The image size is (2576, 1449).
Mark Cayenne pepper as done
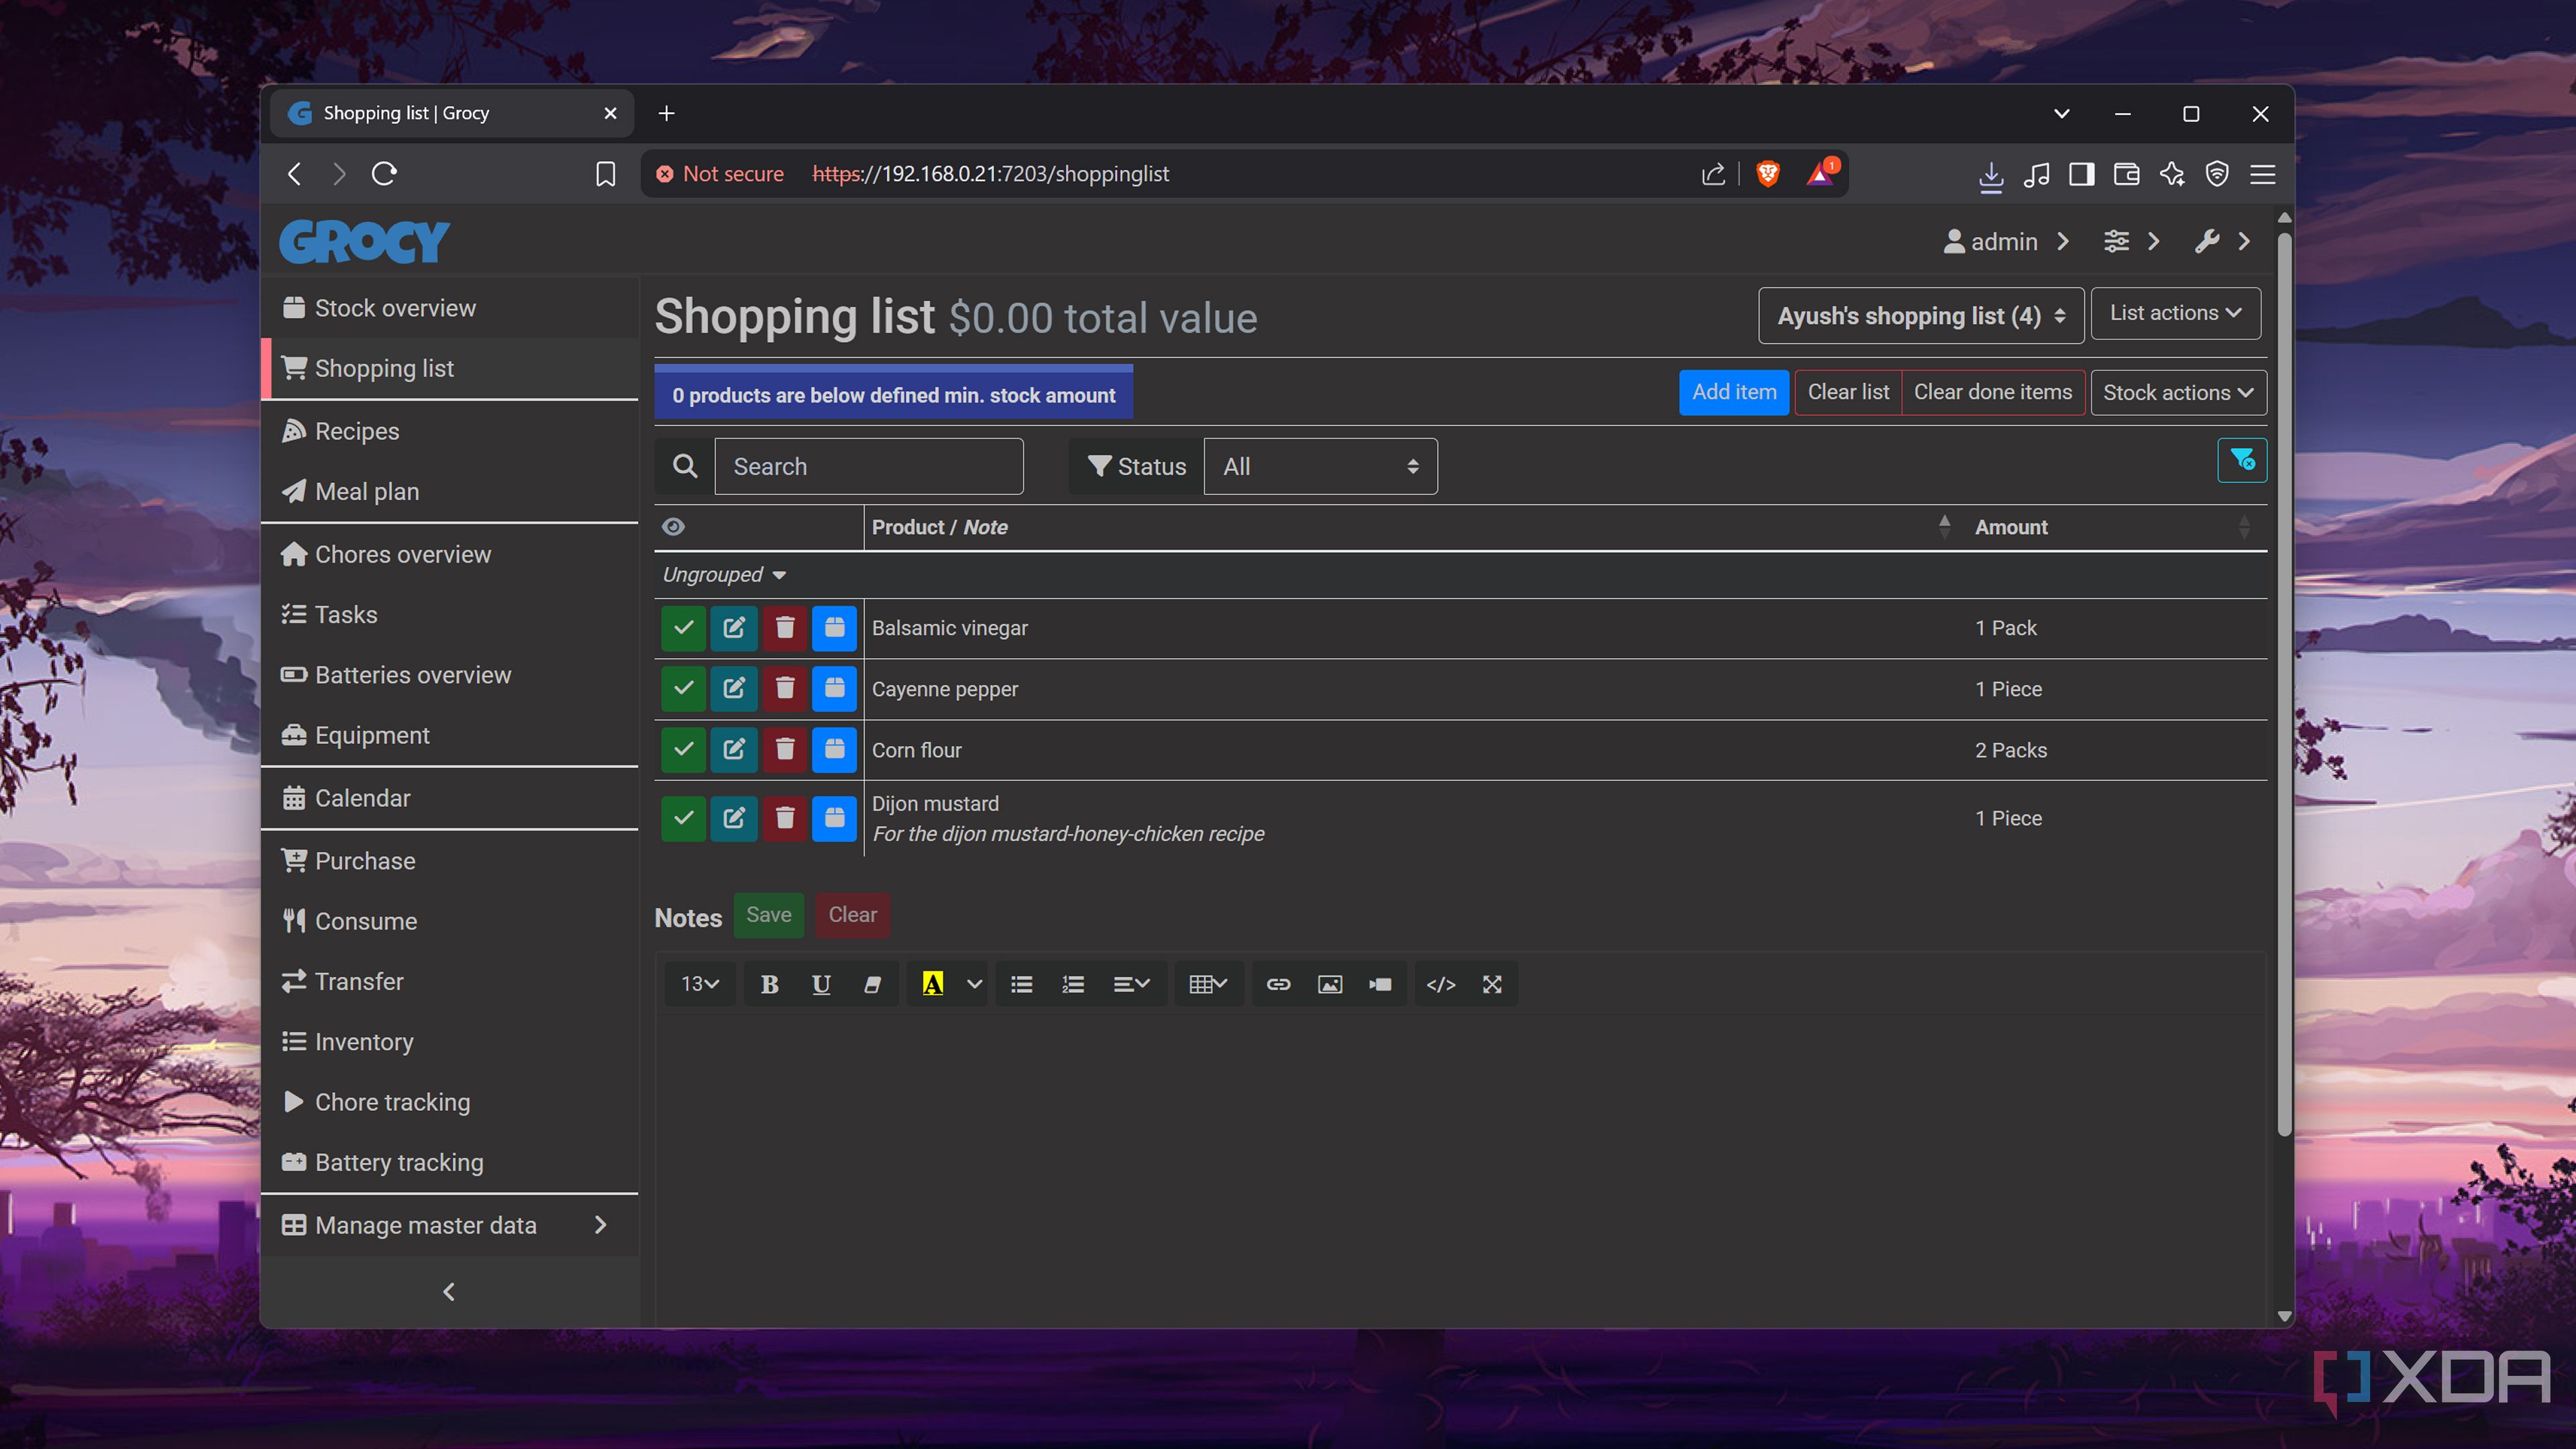point(683,689)
